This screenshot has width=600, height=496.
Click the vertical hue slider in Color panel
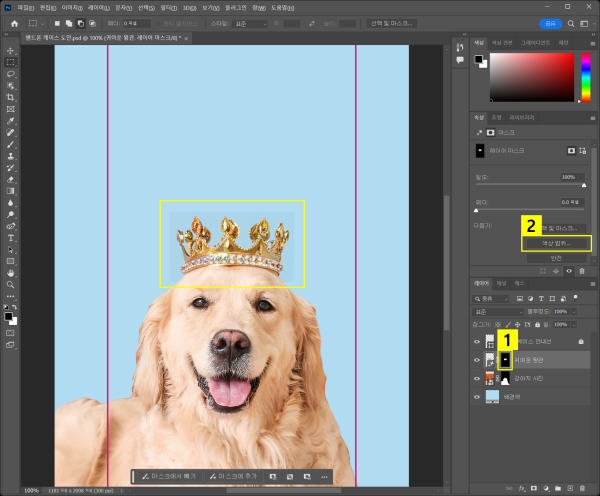[x=584, y=77]
